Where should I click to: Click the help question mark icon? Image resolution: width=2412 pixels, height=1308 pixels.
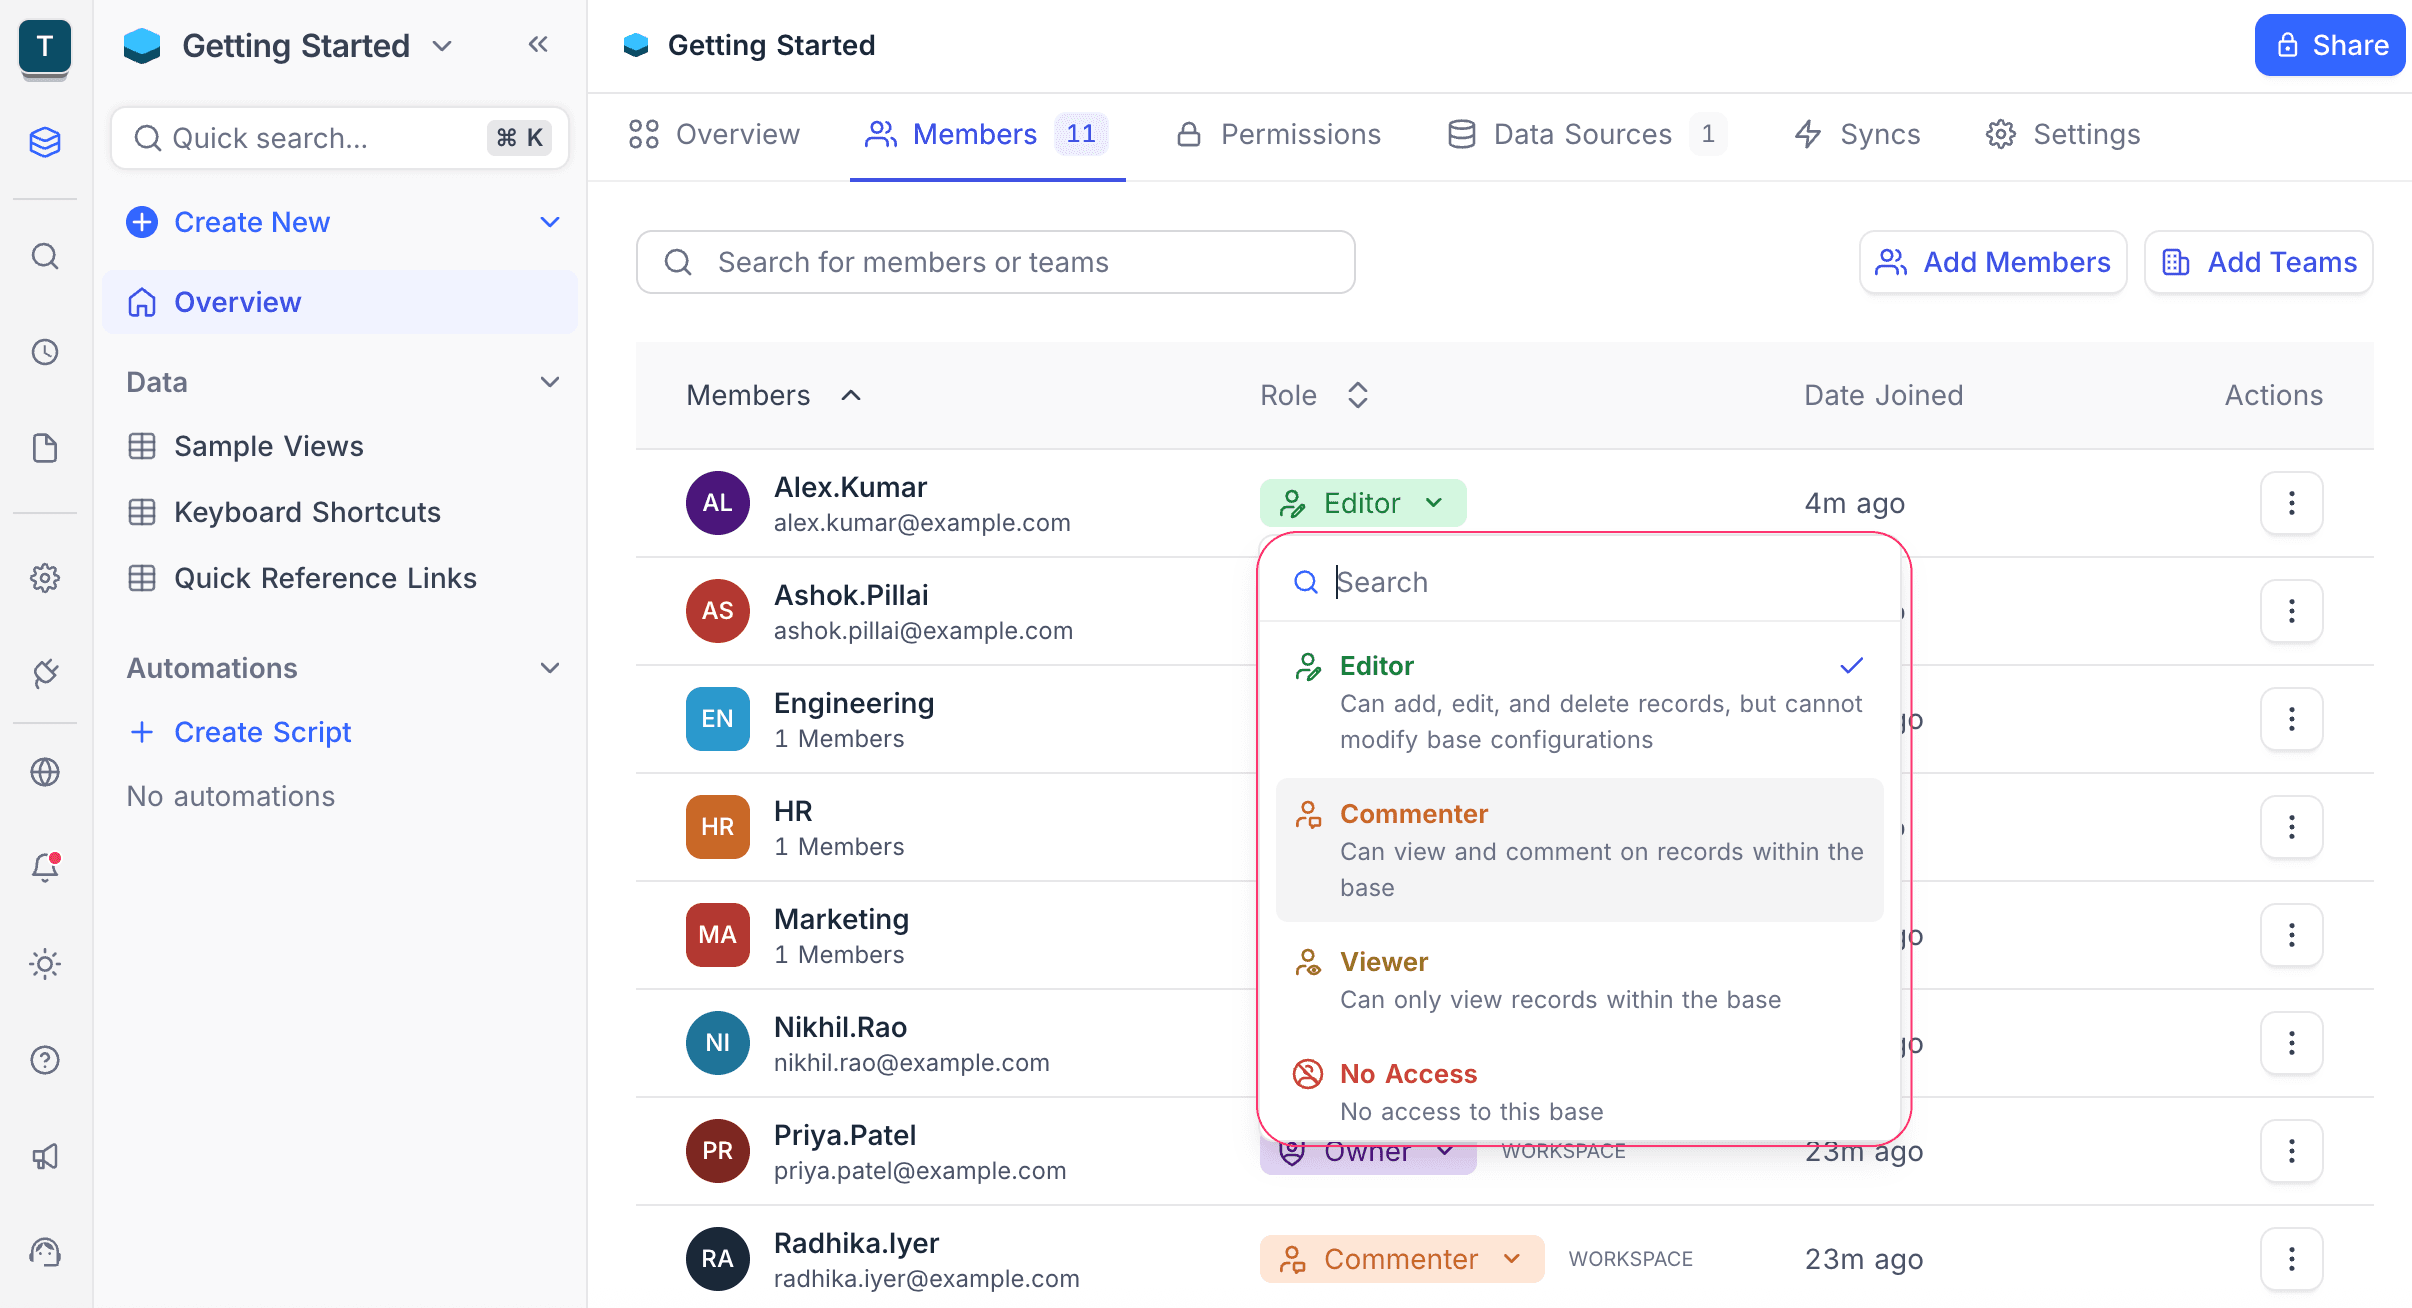[45, 1060]
